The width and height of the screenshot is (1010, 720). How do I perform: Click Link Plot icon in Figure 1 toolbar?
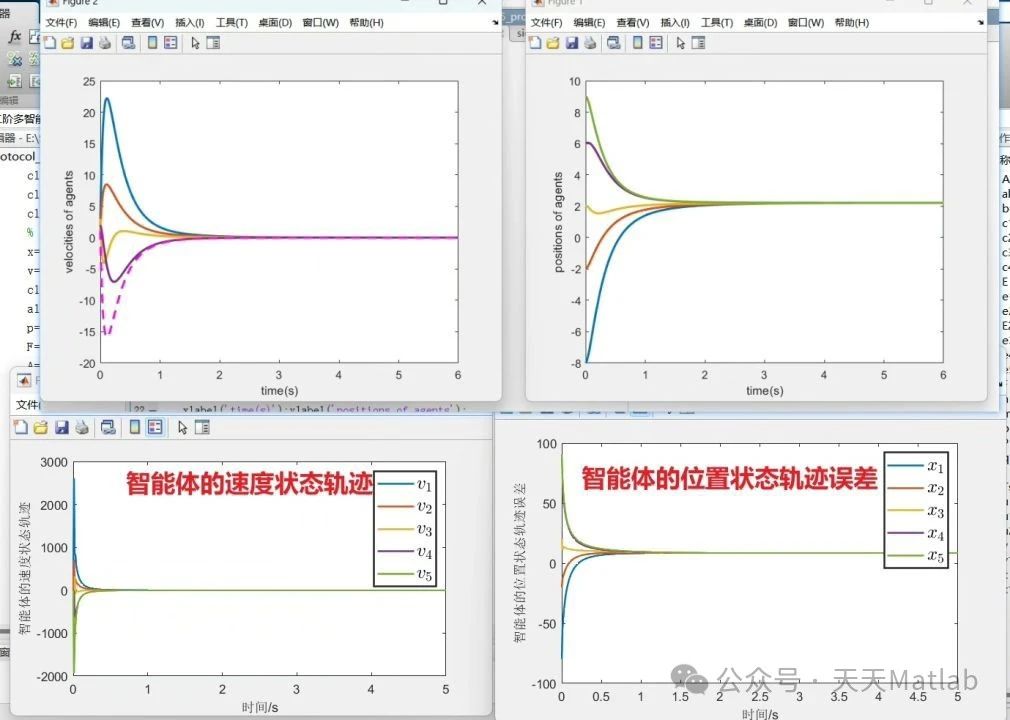pyautogui.click(x=613, y=43)
